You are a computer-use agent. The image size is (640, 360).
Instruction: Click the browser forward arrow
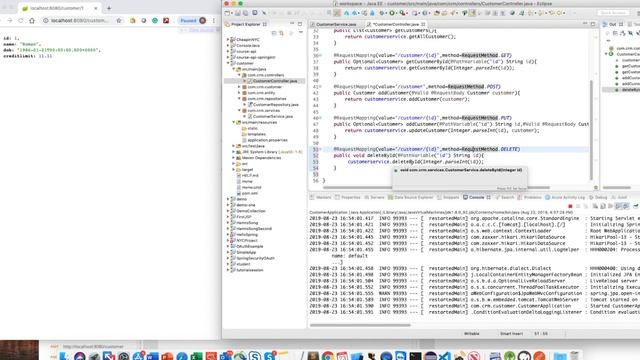click(x=10, y=20)
